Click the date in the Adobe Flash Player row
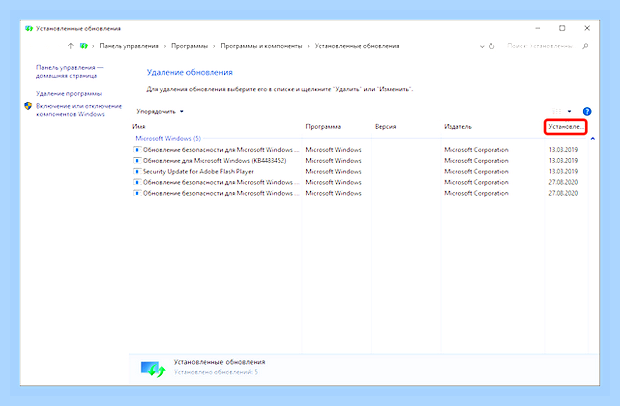 coord(563,172)
